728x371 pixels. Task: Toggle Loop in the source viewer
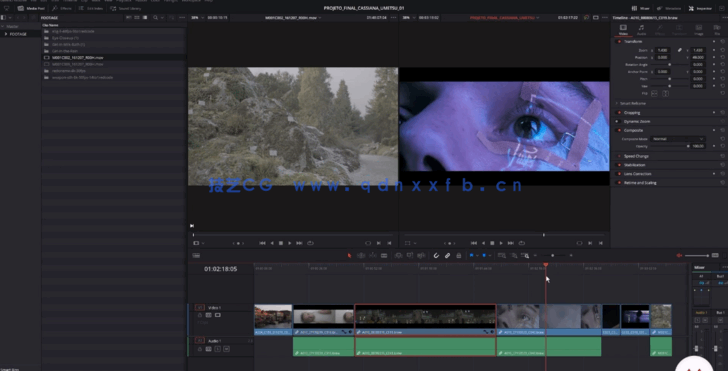point(310,243)
